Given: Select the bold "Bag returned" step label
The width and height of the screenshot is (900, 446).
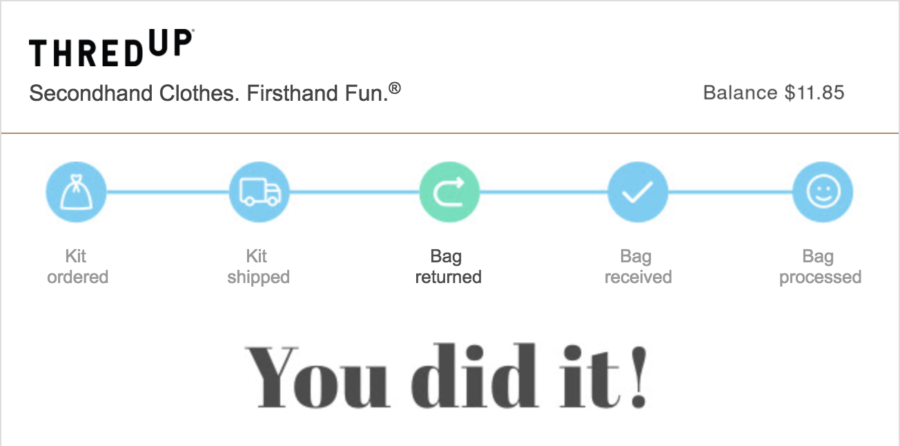Looking at the screenshot, I should (x=449, y=267).
